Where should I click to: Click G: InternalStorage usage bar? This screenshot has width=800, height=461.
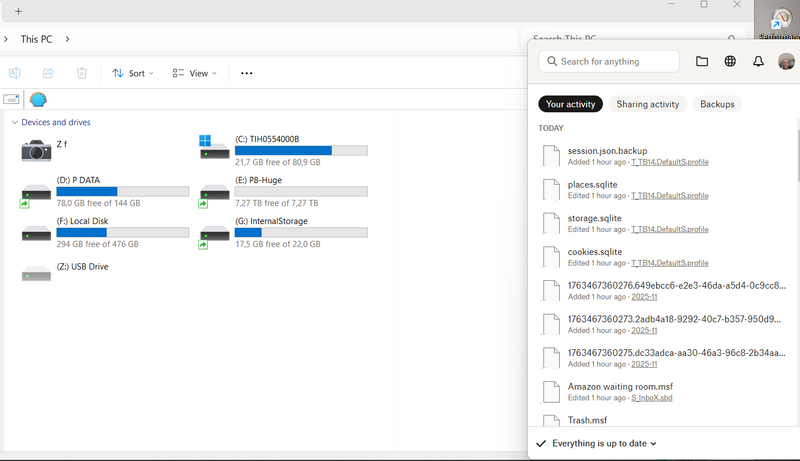[301, 233]
